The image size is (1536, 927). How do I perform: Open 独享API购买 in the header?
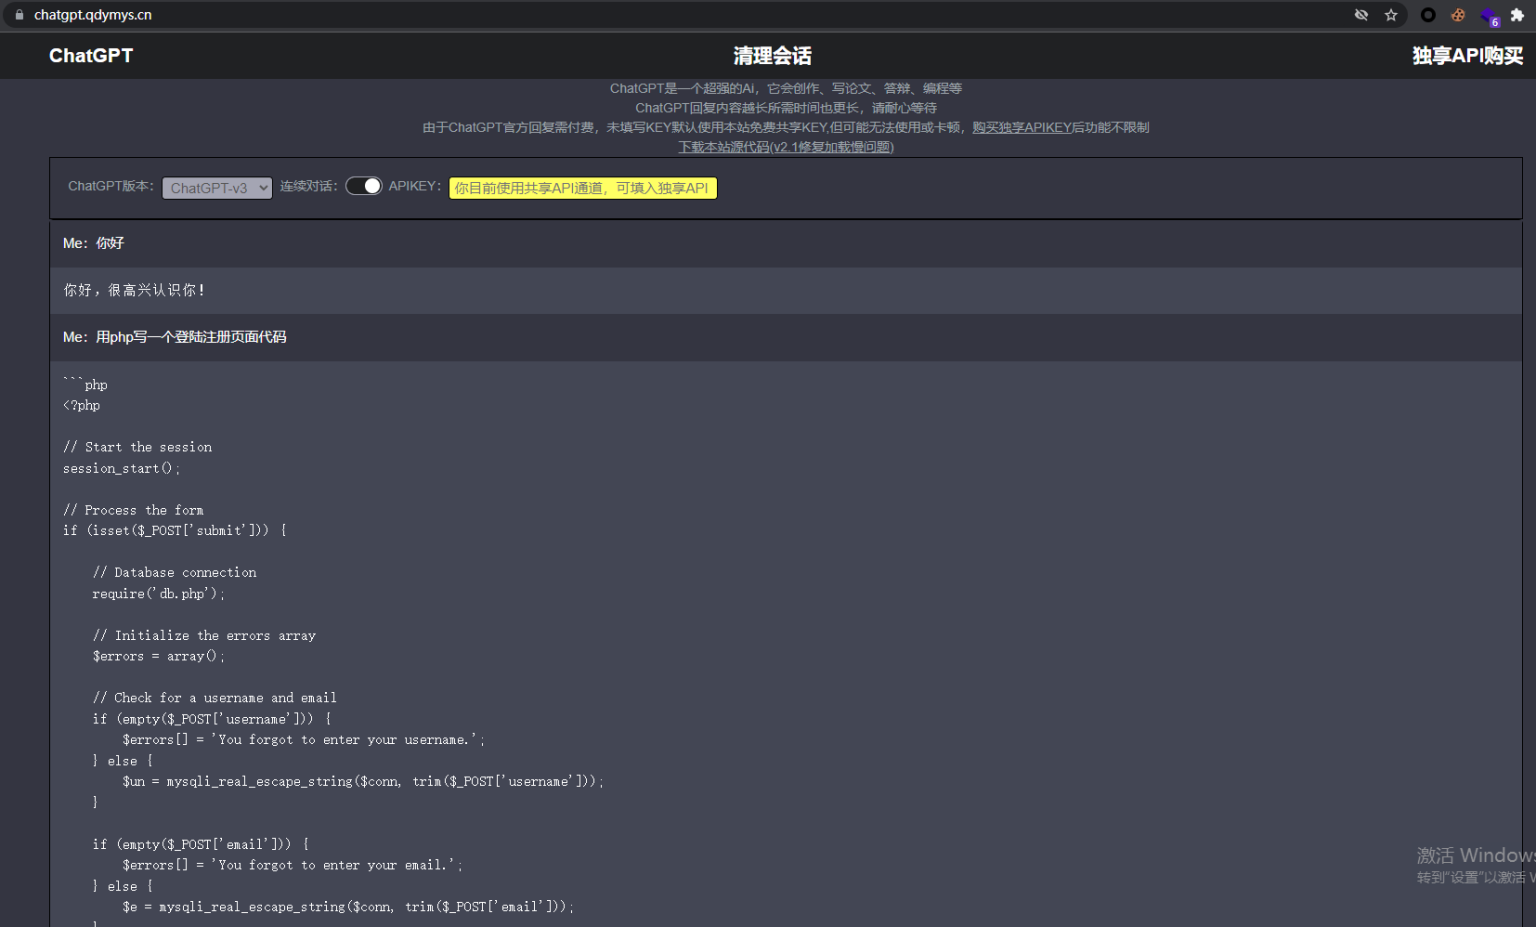coord(1467,56)
